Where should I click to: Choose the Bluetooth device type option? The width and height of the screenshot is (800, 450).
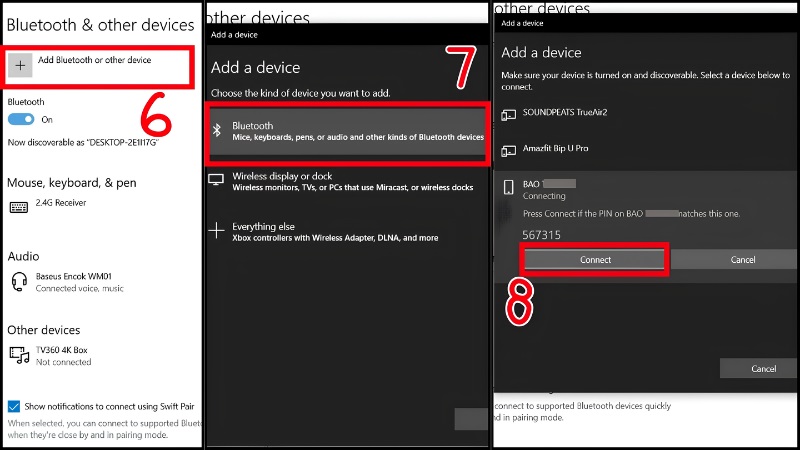click(x=347, y=131)
